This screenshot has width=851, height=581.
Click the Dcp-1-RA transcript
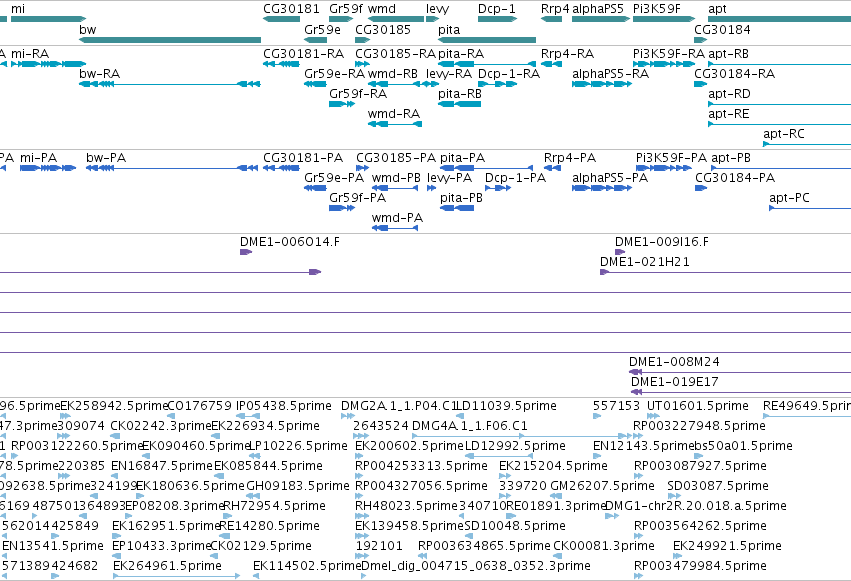[497, 84]
